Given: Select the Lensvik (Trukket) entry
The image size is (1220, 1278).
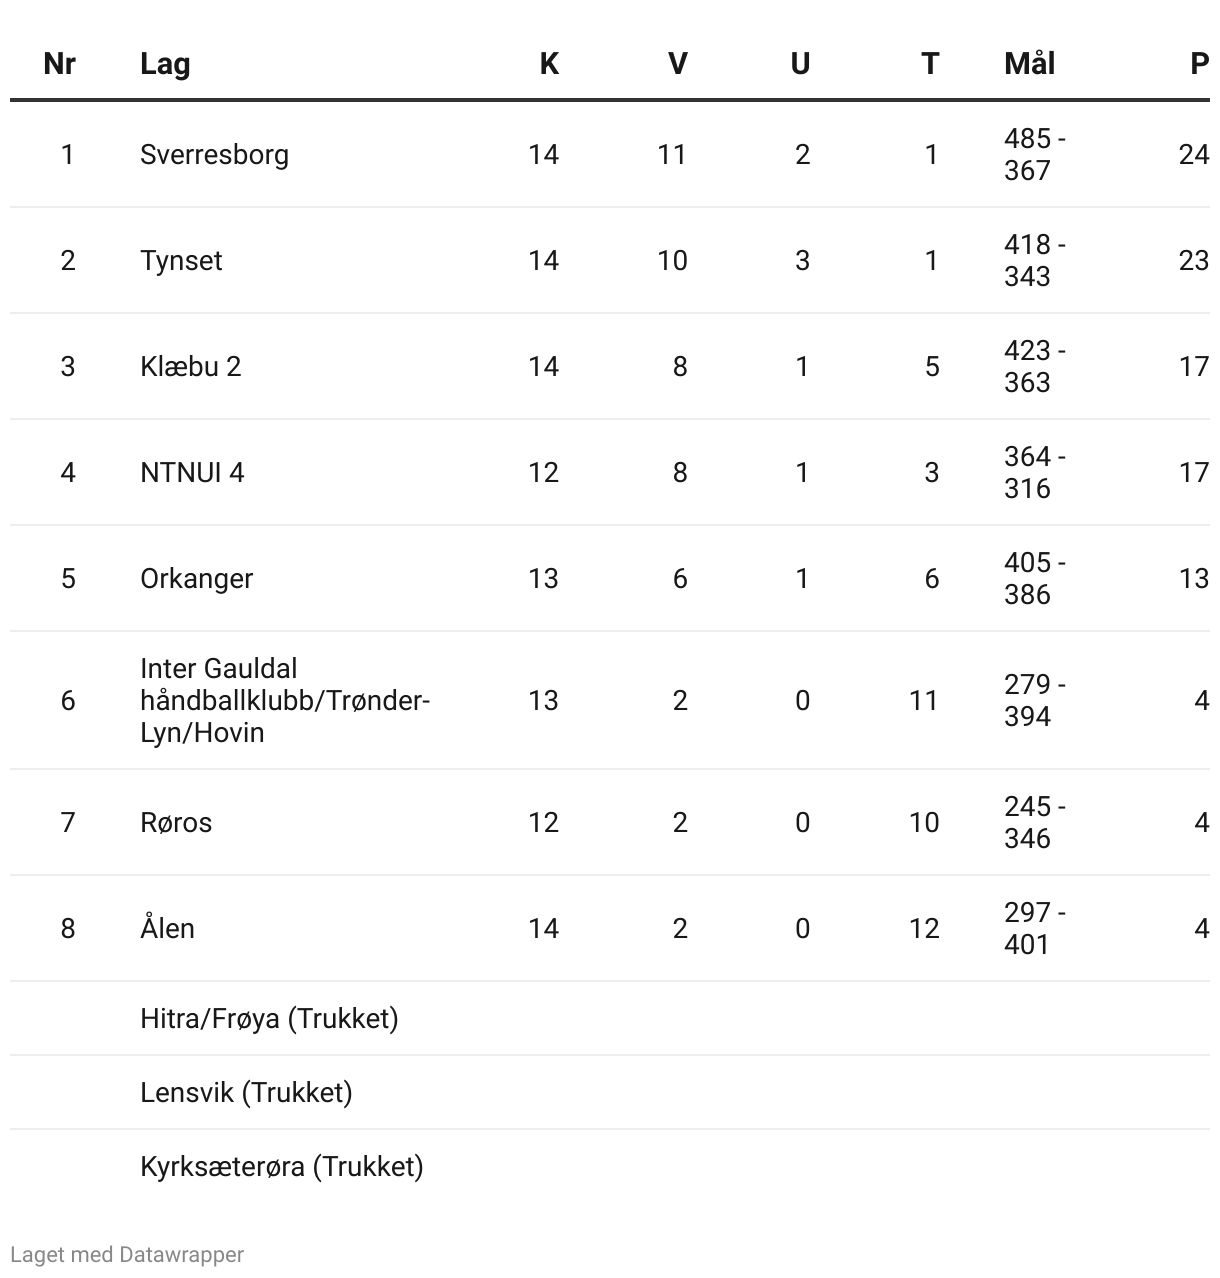Looking at the screenshot, I should click(x=246, y=1093).
